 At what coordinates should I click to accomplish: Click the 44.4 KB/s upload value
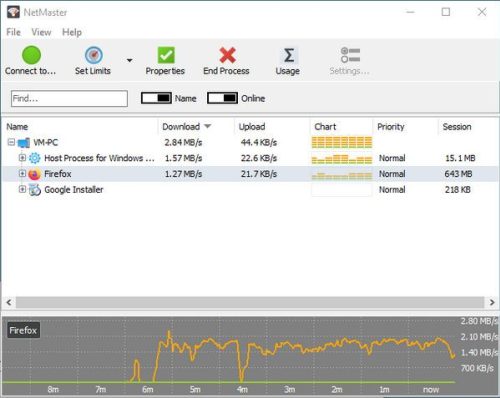tap(259, 143)
